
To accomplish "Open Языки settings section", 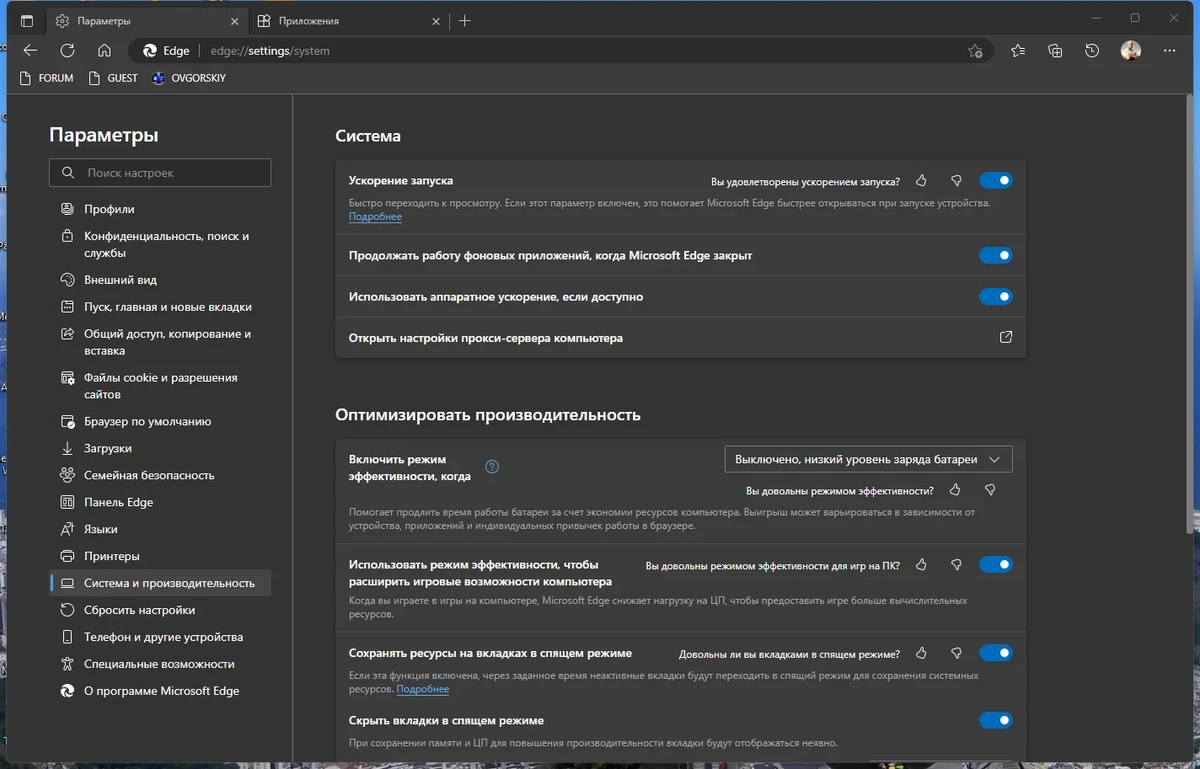I will (x=160, y=530).
